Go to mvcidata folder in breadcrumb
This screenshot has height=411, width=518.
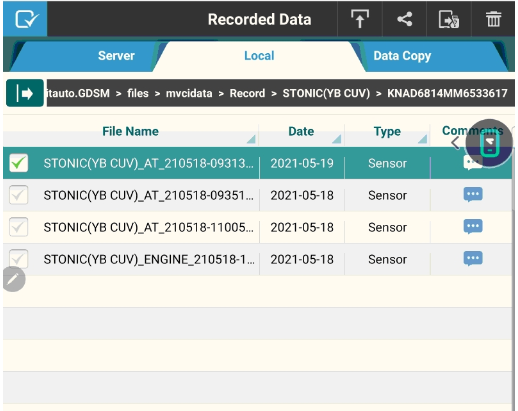coord(189,93)
